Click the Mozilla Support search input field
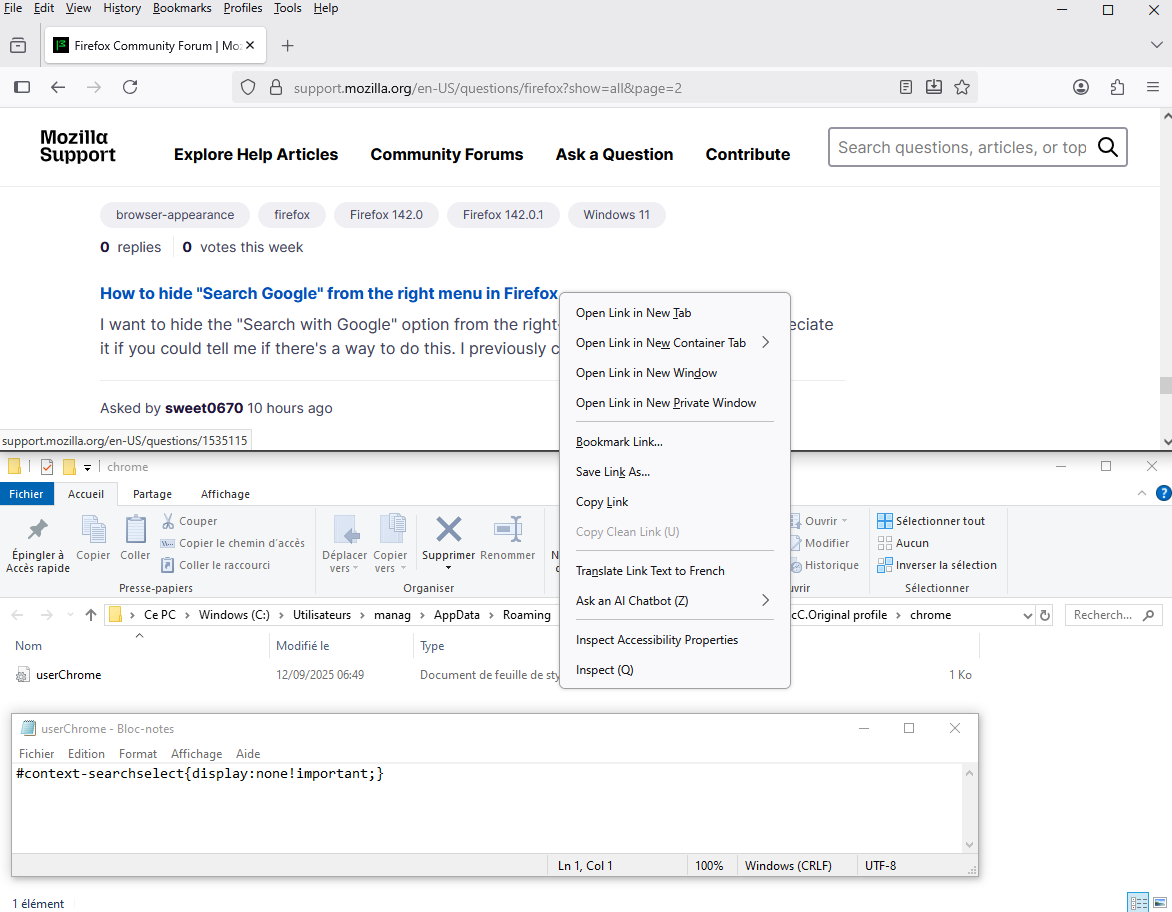 (x=960, y=147)
